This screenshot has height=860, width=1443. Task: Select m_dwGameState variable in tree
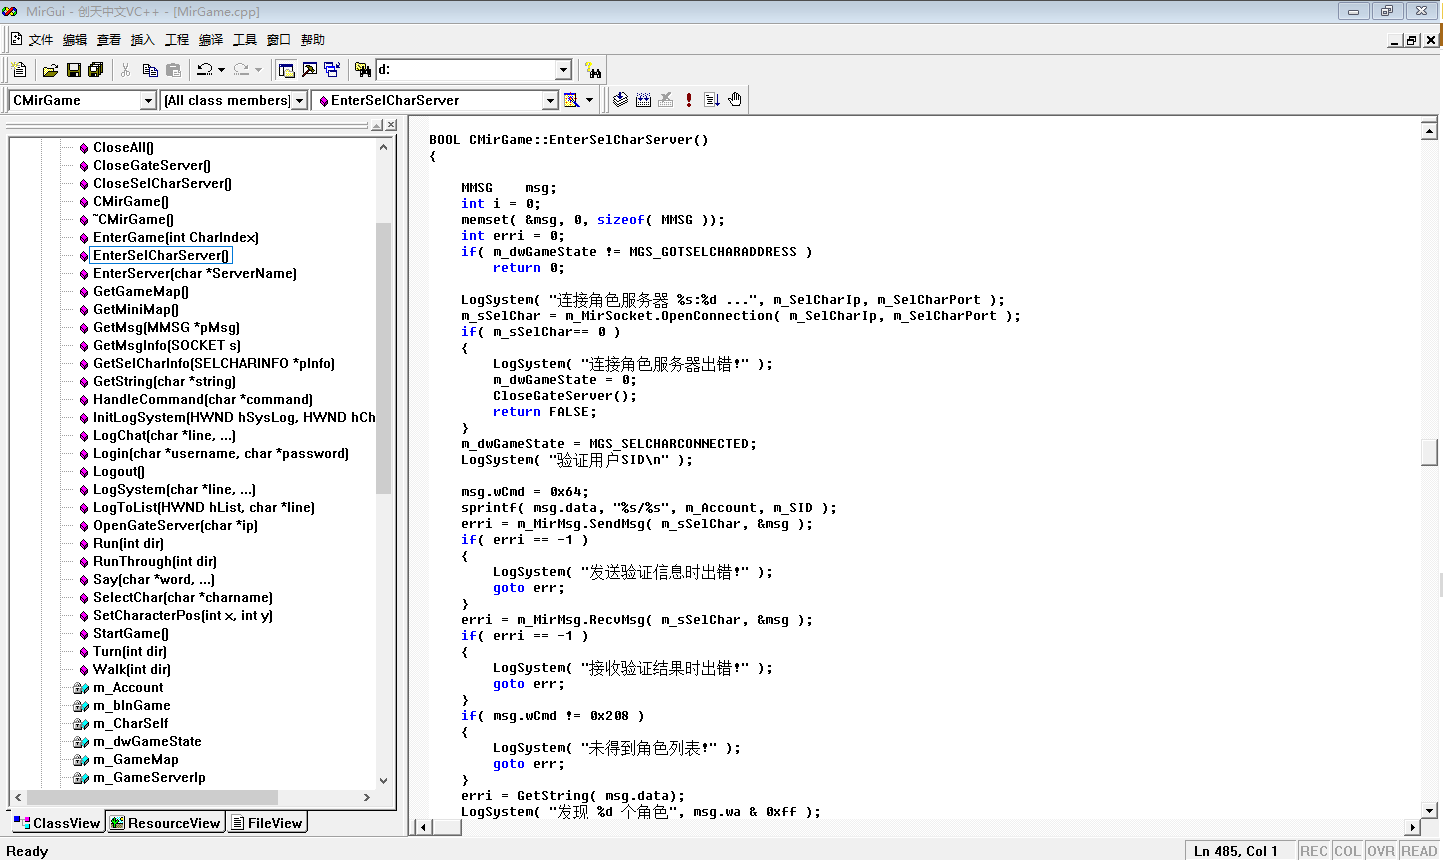(147, 741)
